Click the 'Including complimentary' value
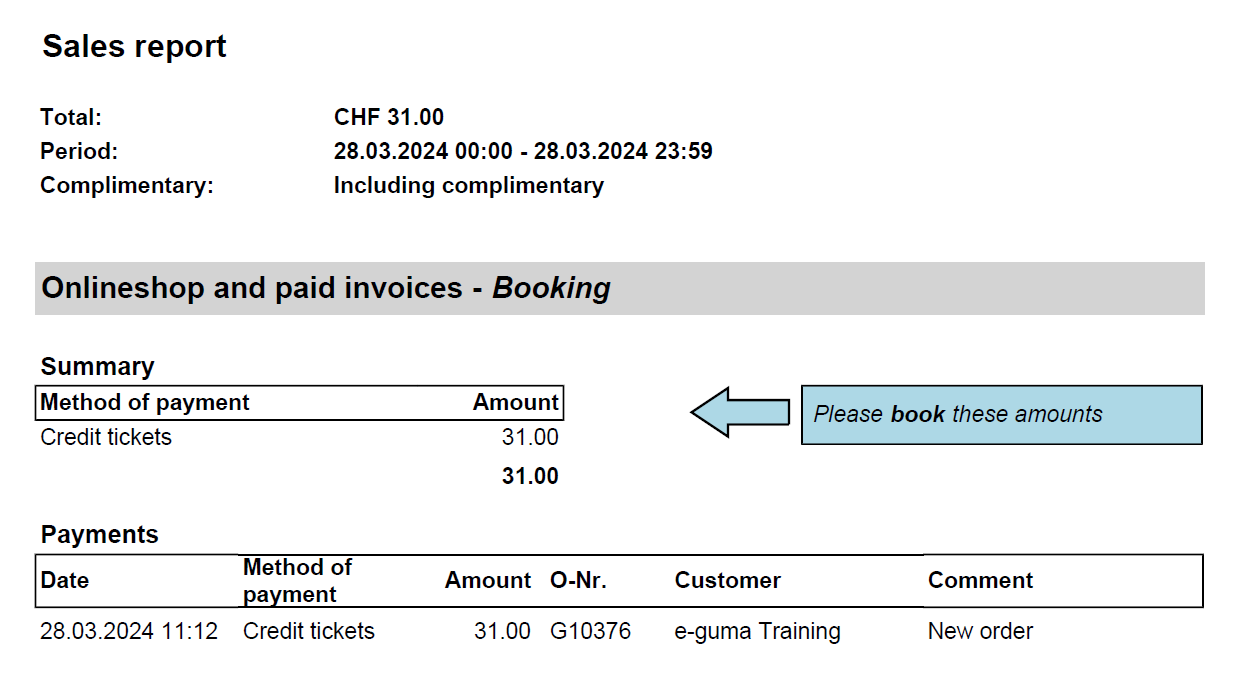Viewport: 1251px width, 695px height. pyautogui.click(x=469, y=186)
